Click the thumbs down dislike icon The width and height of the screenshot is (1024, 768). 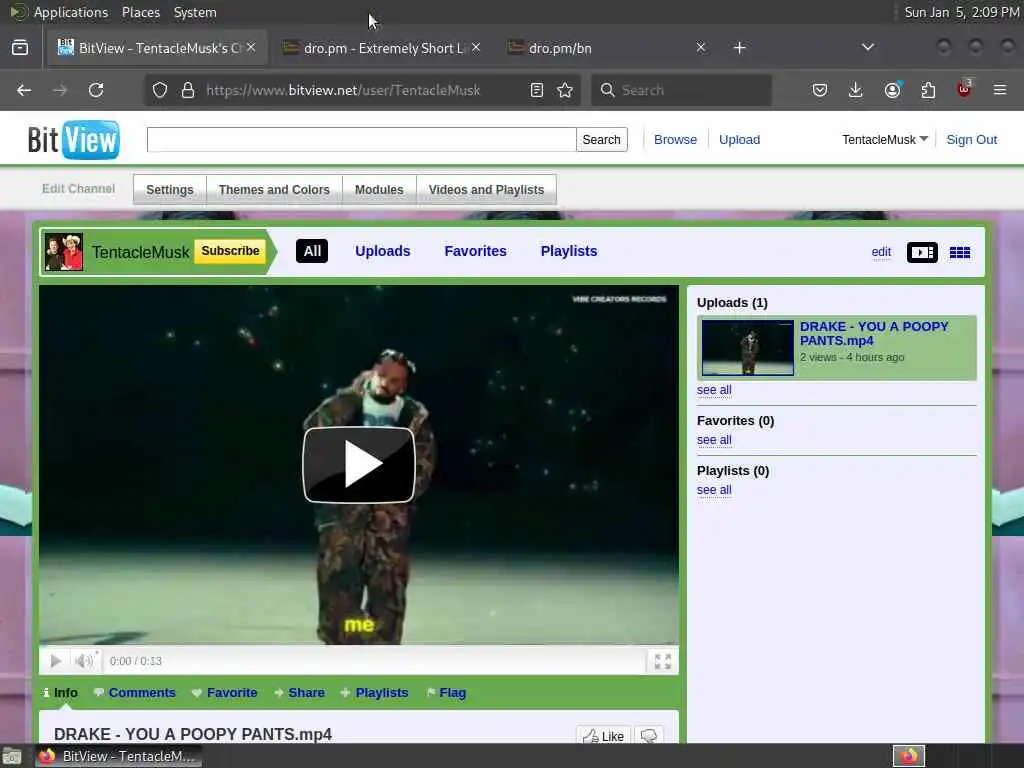point(648,735)
